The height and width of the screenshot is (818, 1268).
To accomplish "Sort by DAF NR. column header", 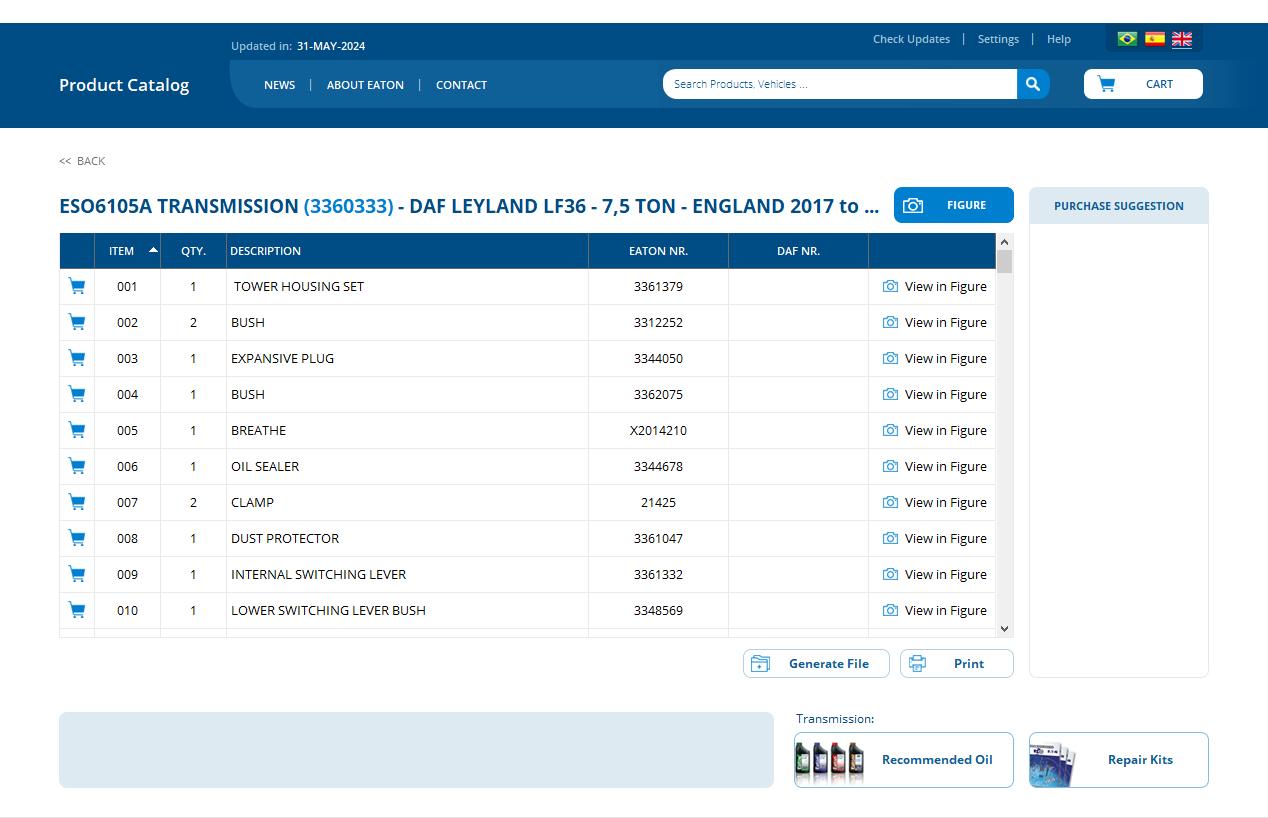I will [x=798, y=251].
